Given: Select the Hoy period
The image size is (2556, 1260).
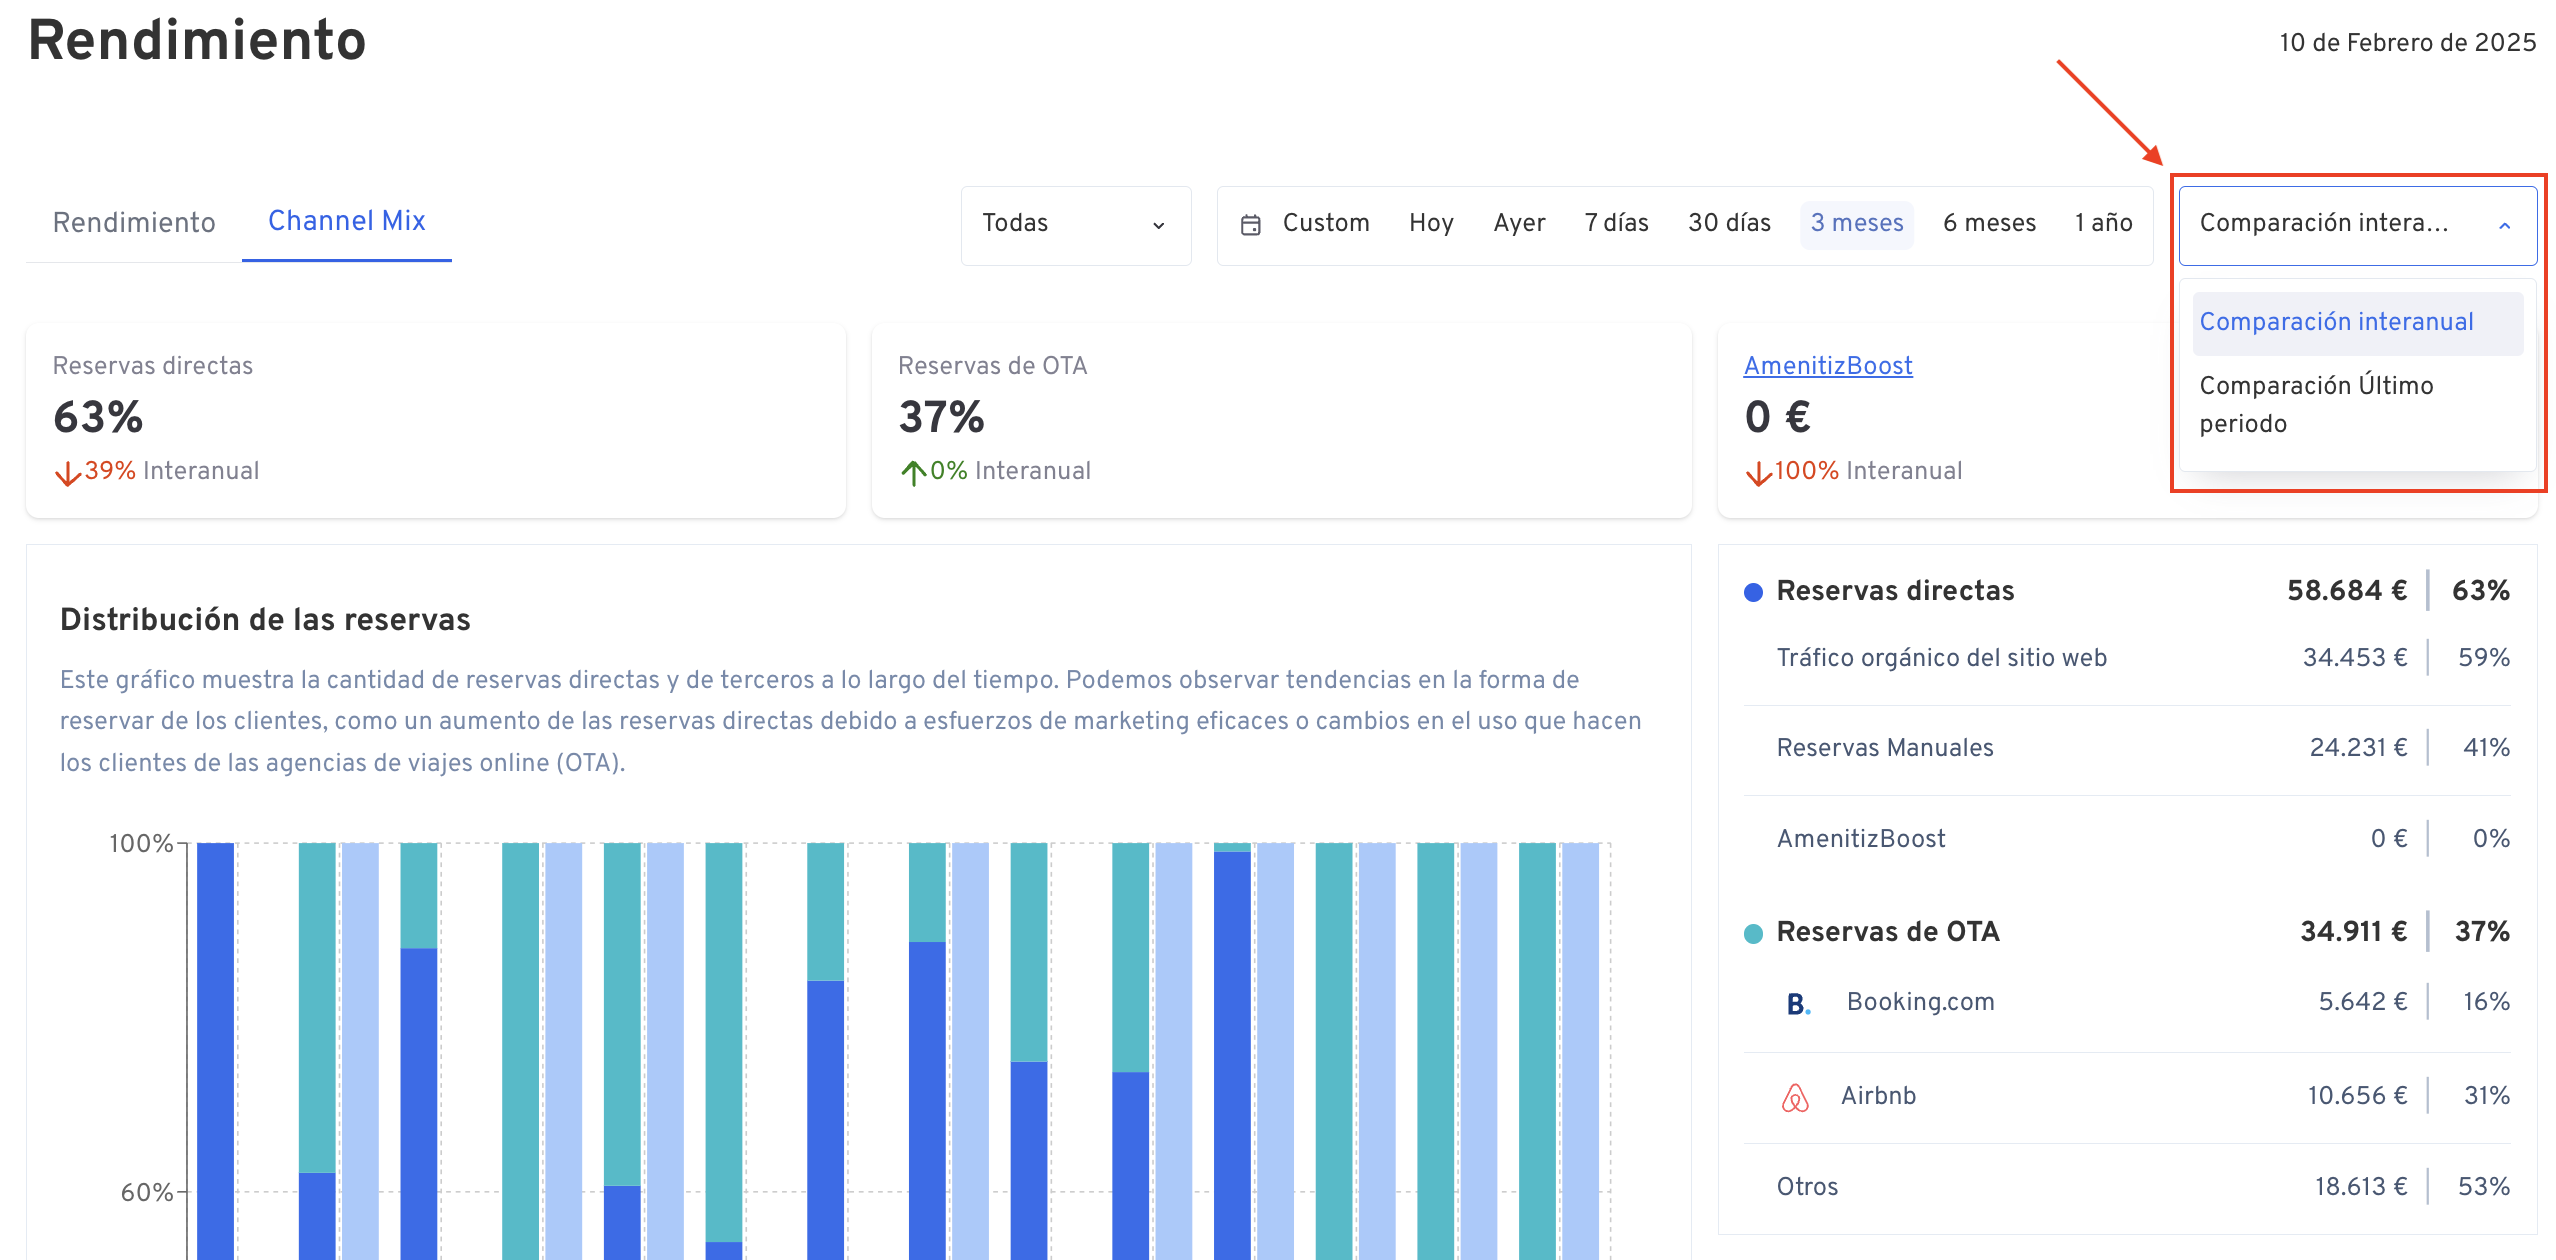Looking at the screenshot, I should [x=1431, y=223].
